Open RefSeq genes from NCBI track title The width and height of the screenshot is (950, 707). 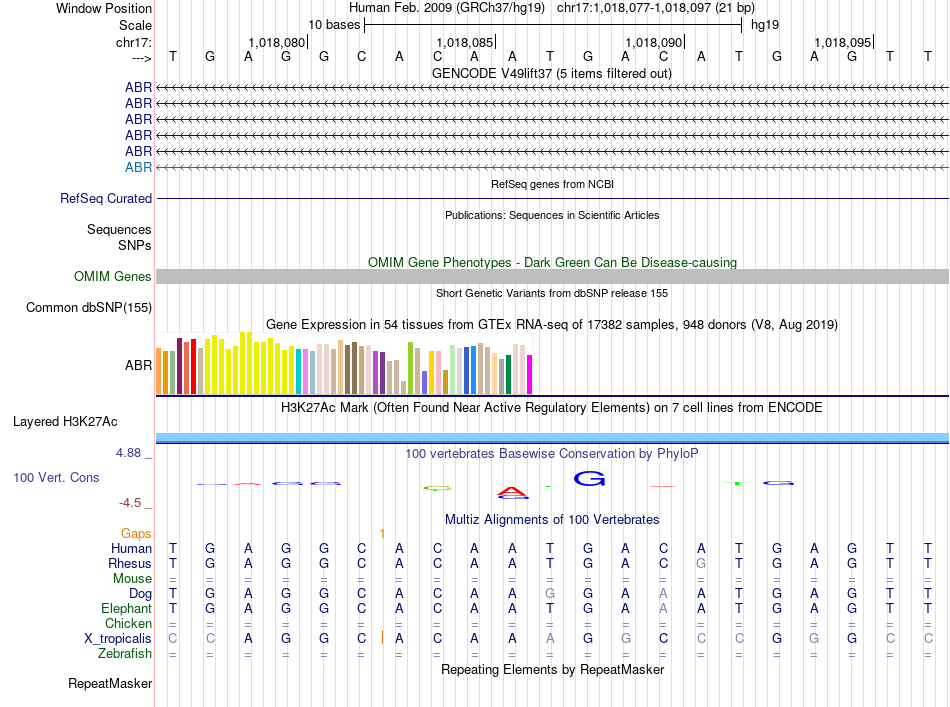click(x=552, y=184)
